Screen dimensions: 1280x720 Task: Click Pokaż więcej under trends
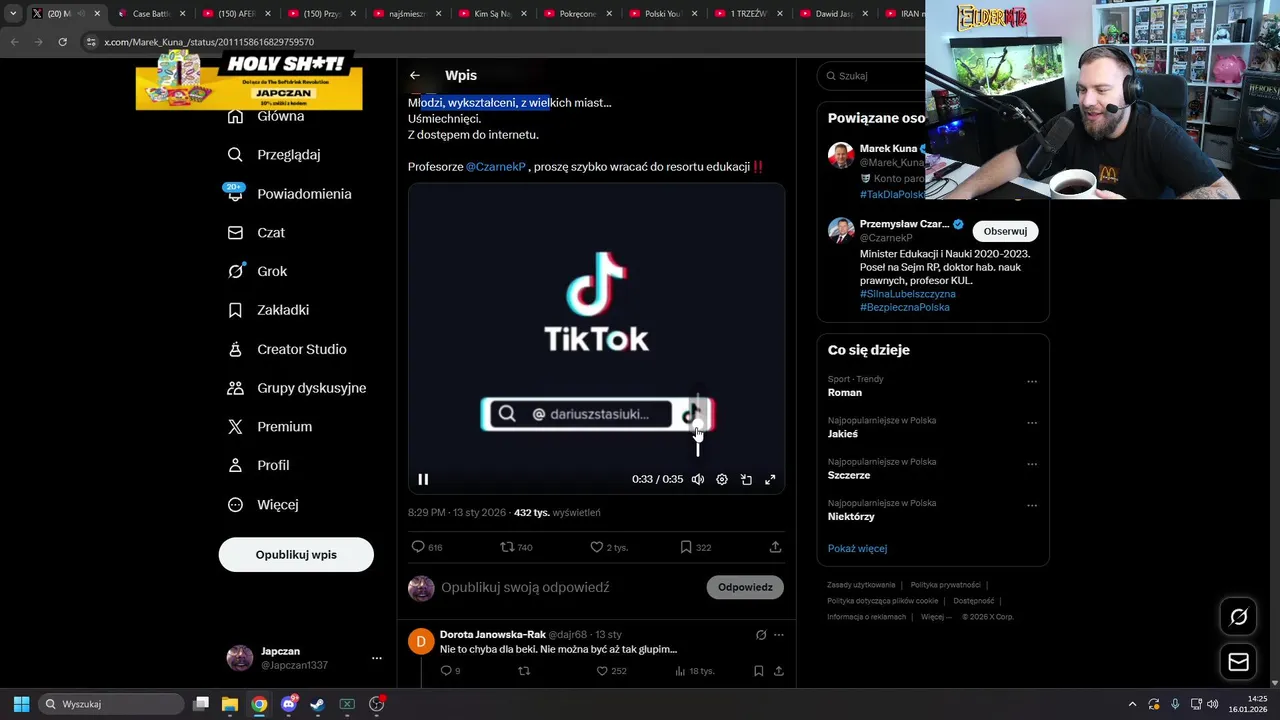click(857, 548)
